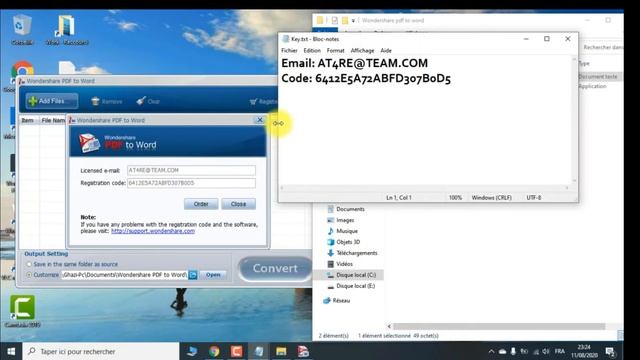Select the Customize output radio button

click(29, 275)
